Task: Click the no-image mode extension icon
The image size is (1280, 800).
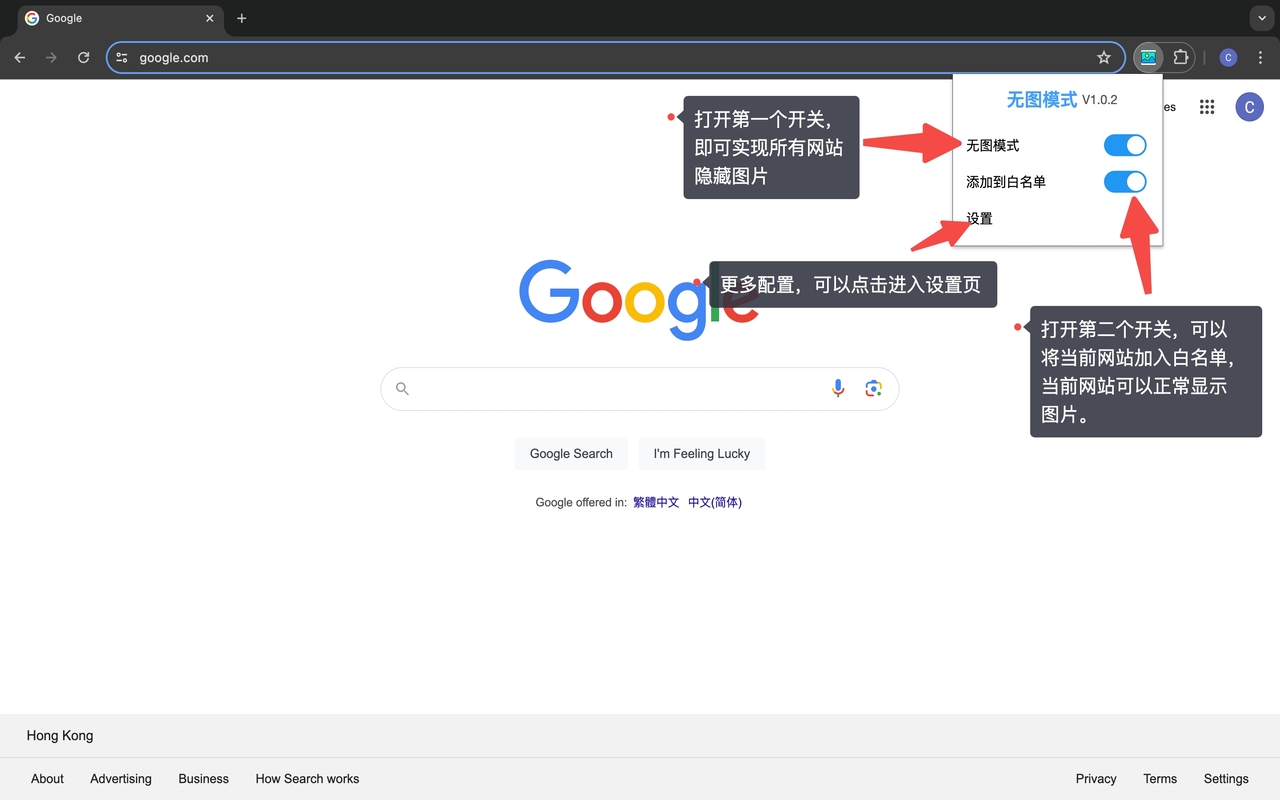Action: 1148,58
